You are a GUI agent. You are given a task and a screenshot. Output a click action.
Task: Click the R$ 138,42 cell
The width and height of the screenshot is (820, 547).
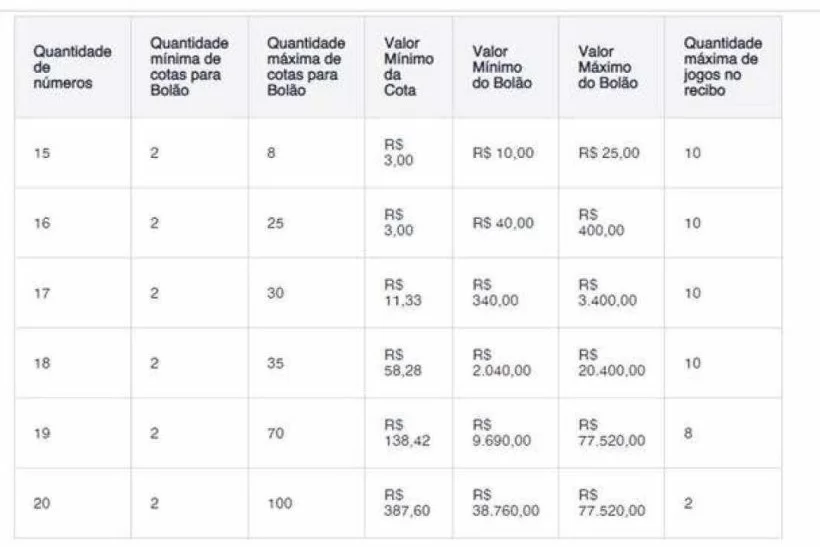pyautogui.click(x=408, y=433)
